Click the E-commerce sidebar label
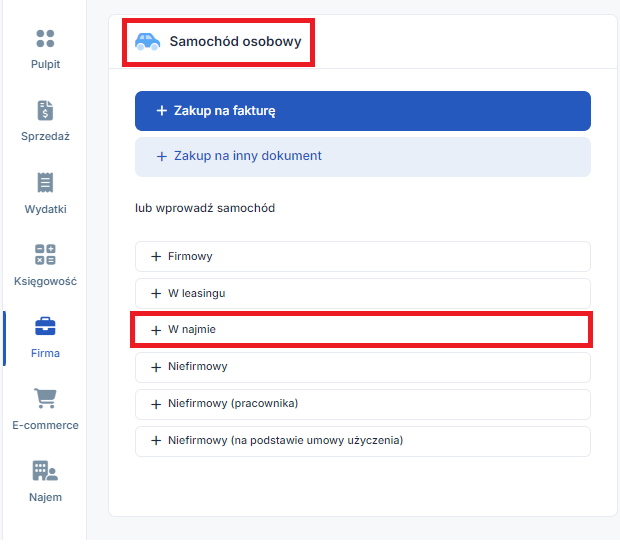Viewport: 620px width, 545px height. tap(45, 425)
